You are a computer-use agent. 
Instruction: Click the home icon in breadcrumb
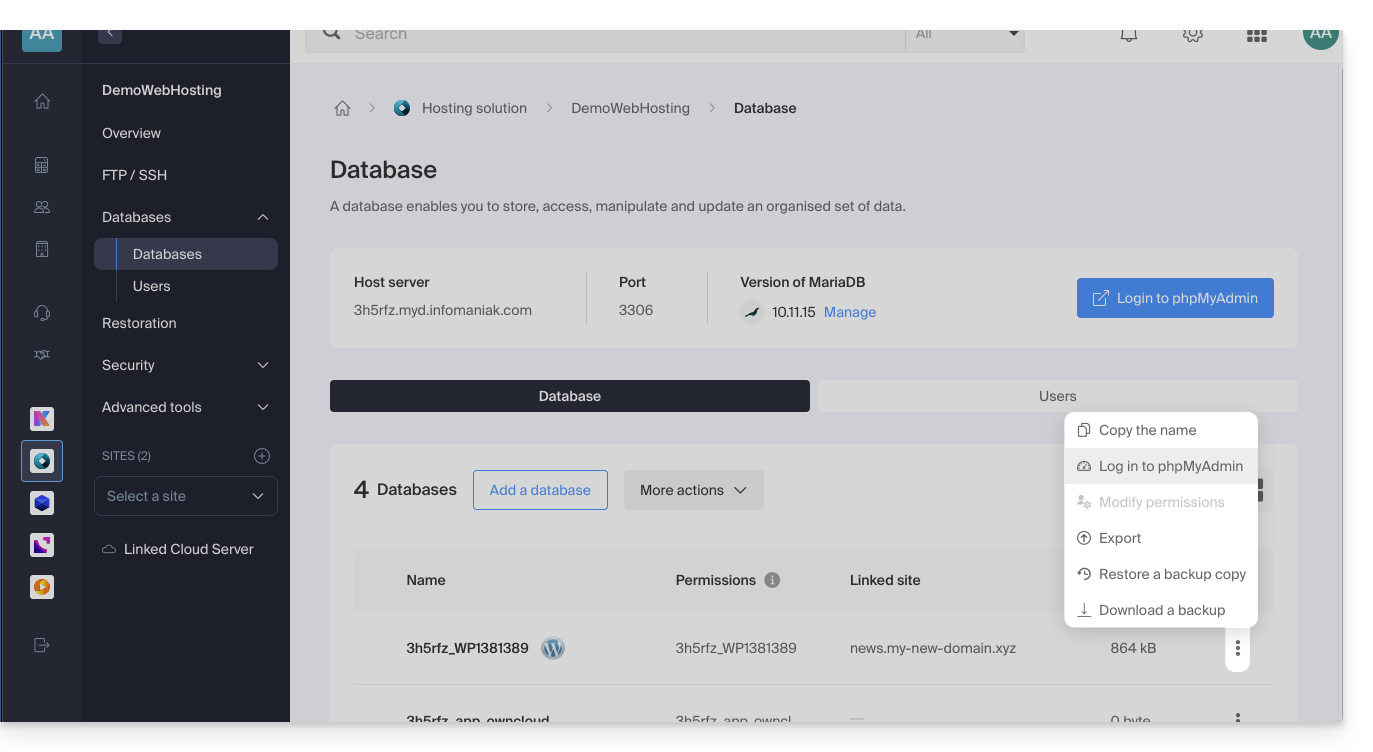click(x=342, y=108)
